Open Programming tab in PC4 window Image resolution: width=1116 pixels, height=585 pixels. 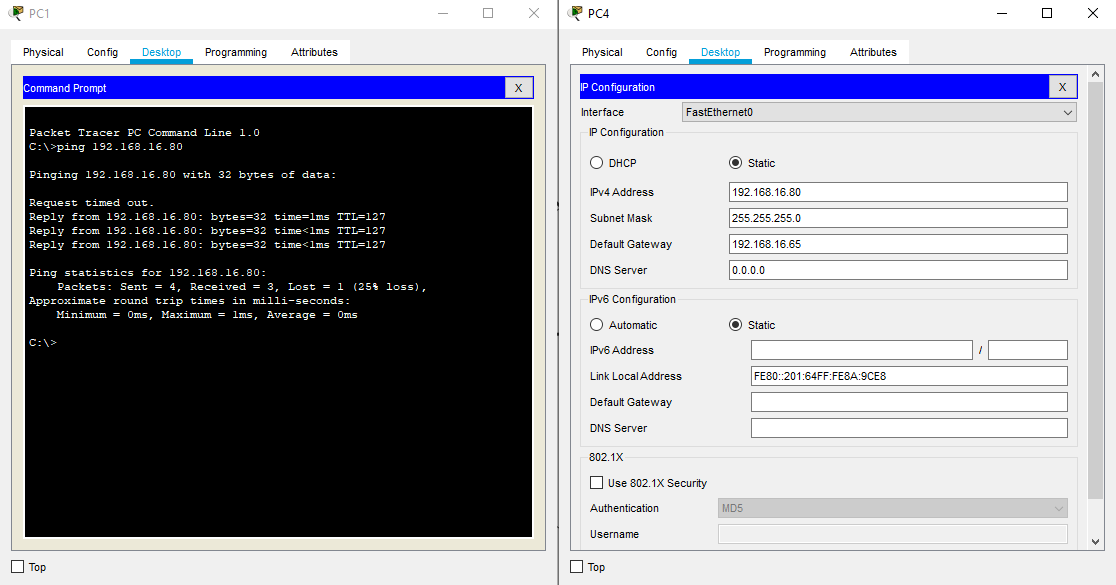click(x=795, y=52)
